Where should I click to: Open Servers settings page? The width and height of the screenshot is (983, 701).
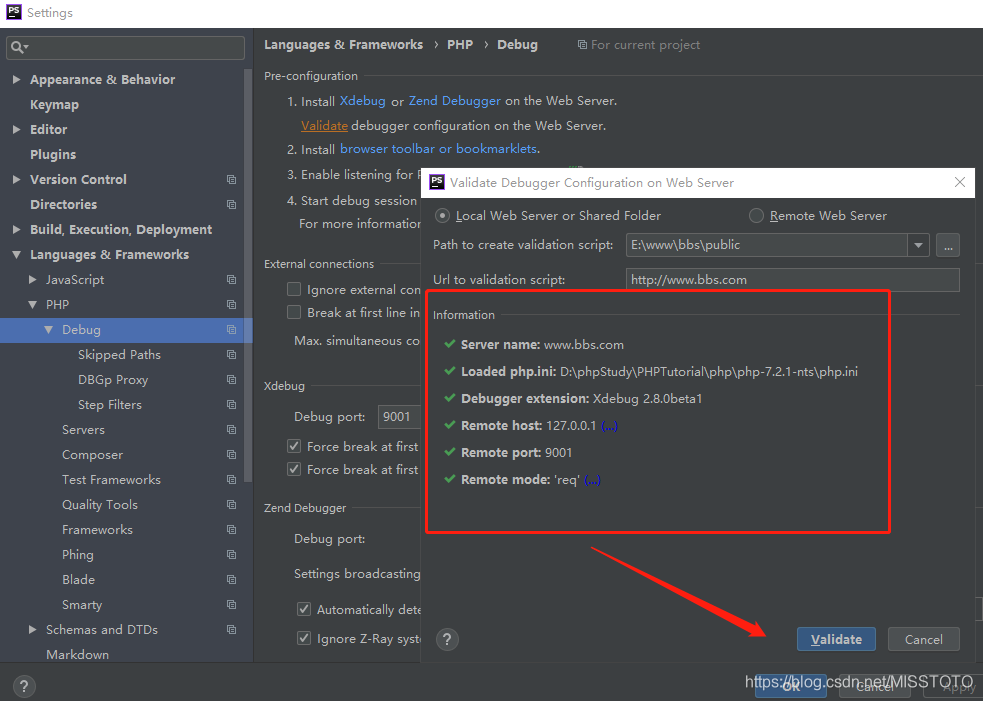[x=83, y=430]
